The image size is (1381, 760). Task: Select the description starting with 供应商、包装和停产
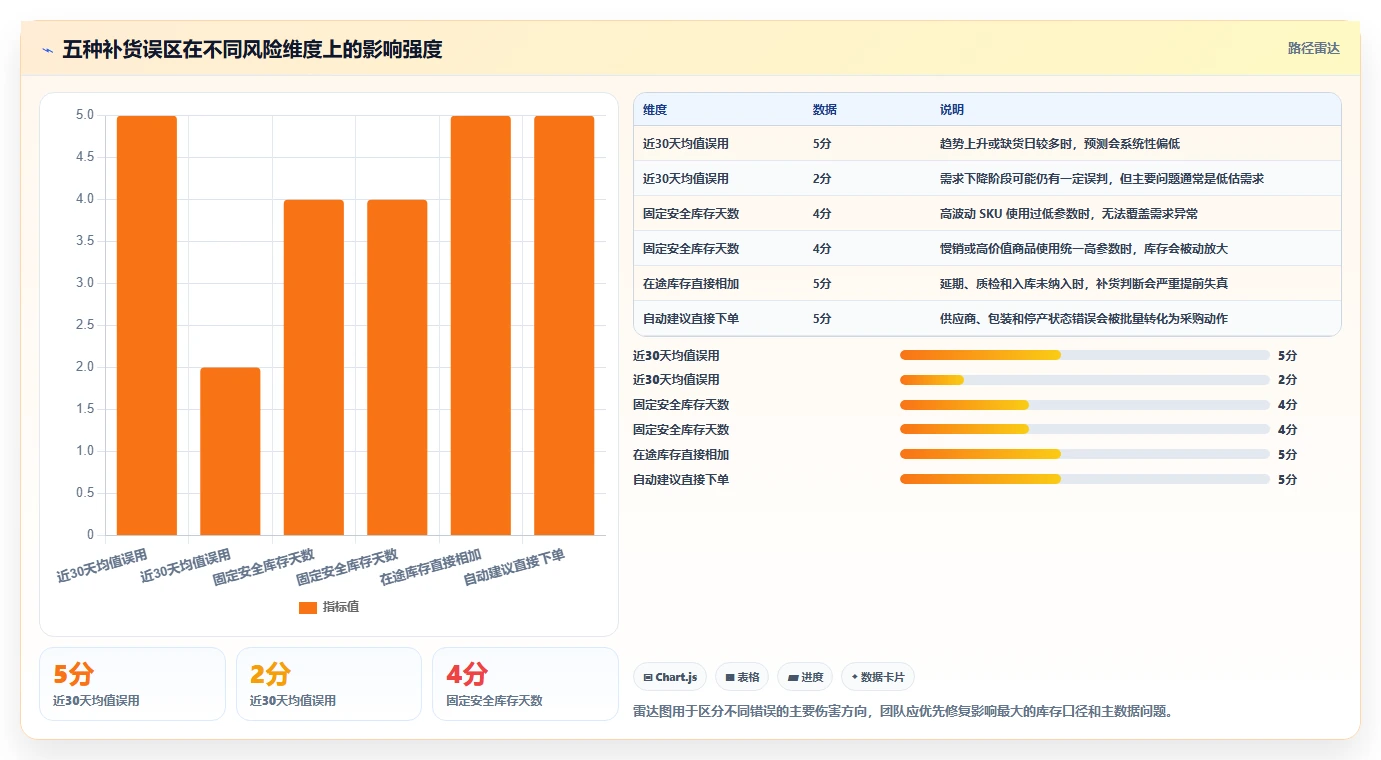coord(1084,319)
